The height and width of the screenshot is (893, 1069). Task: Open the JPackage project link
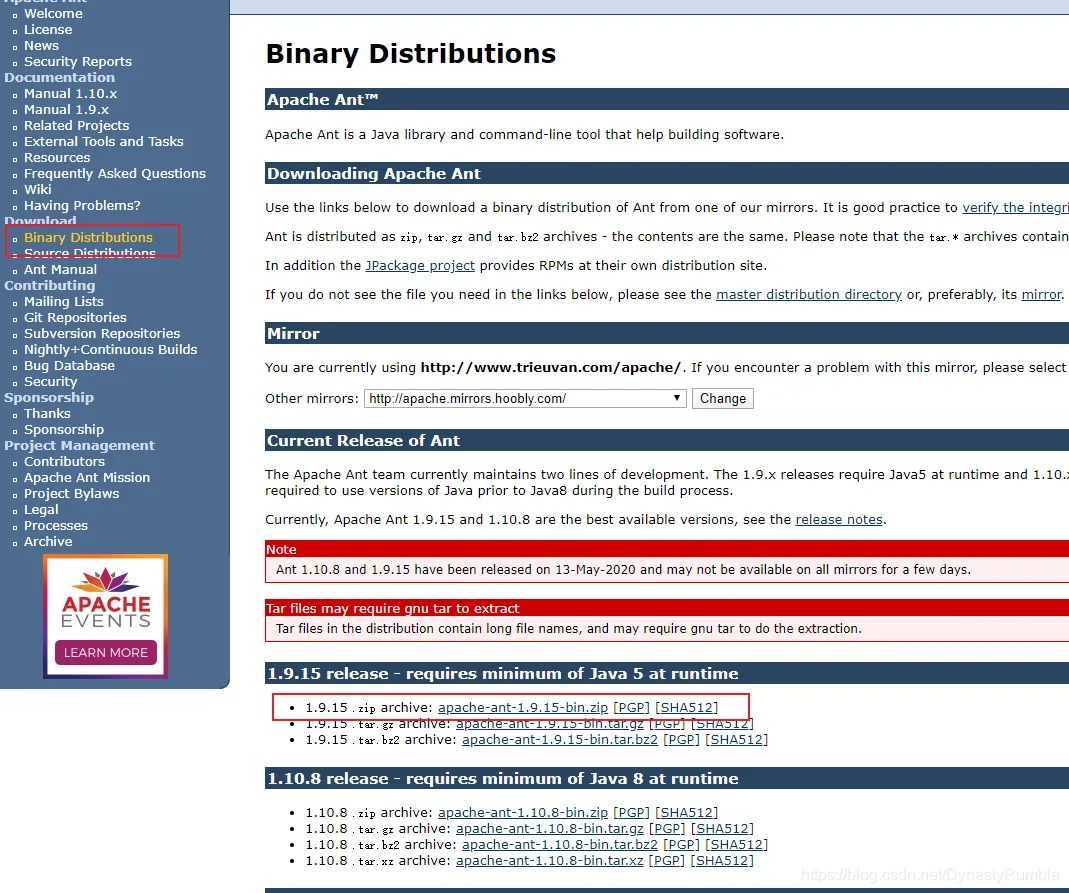pyautogui.click(x=420, y=265)
